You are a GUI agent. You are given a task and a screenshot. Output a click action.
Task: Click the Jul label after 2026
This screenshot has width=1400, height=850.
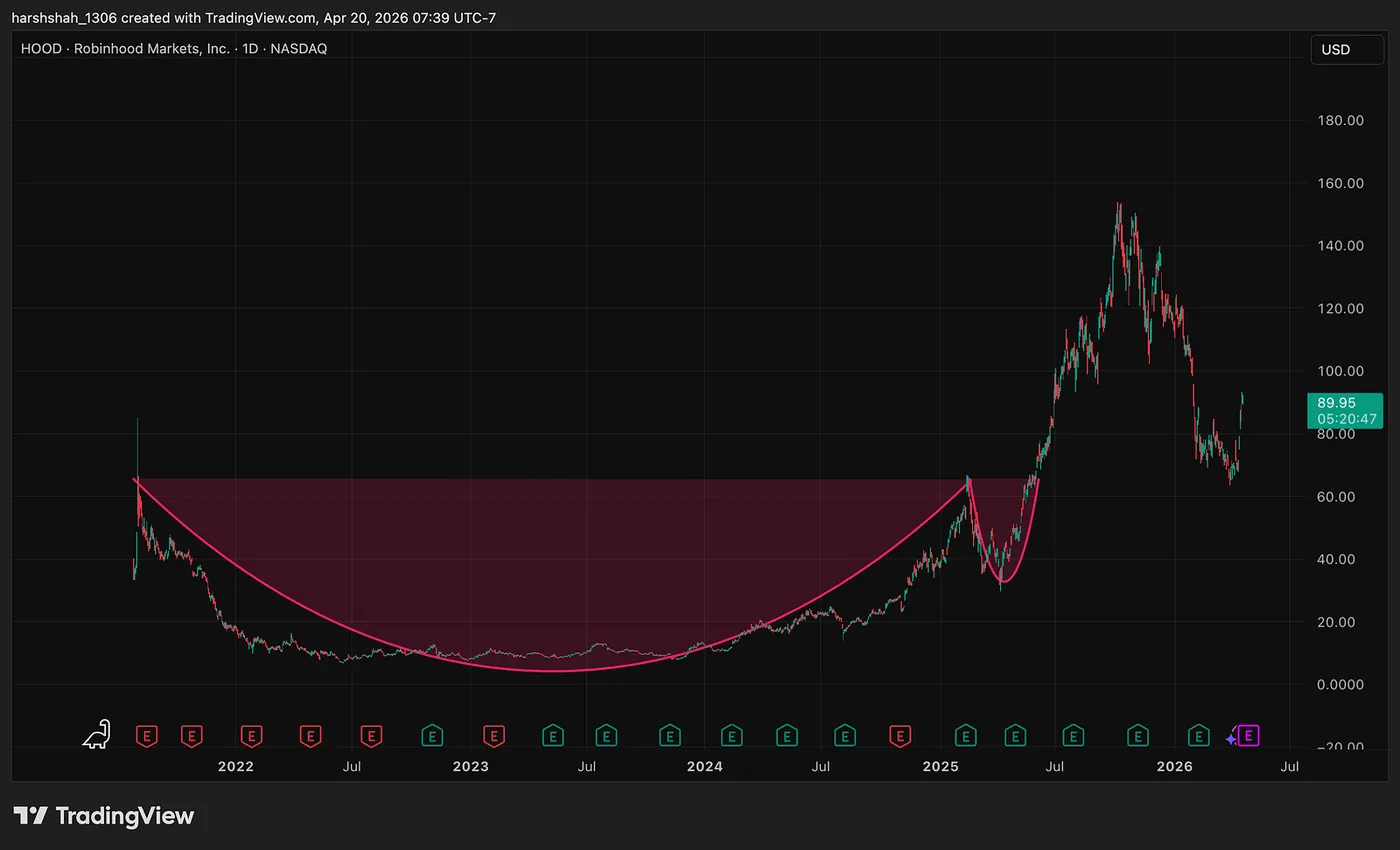[1290, 767]
